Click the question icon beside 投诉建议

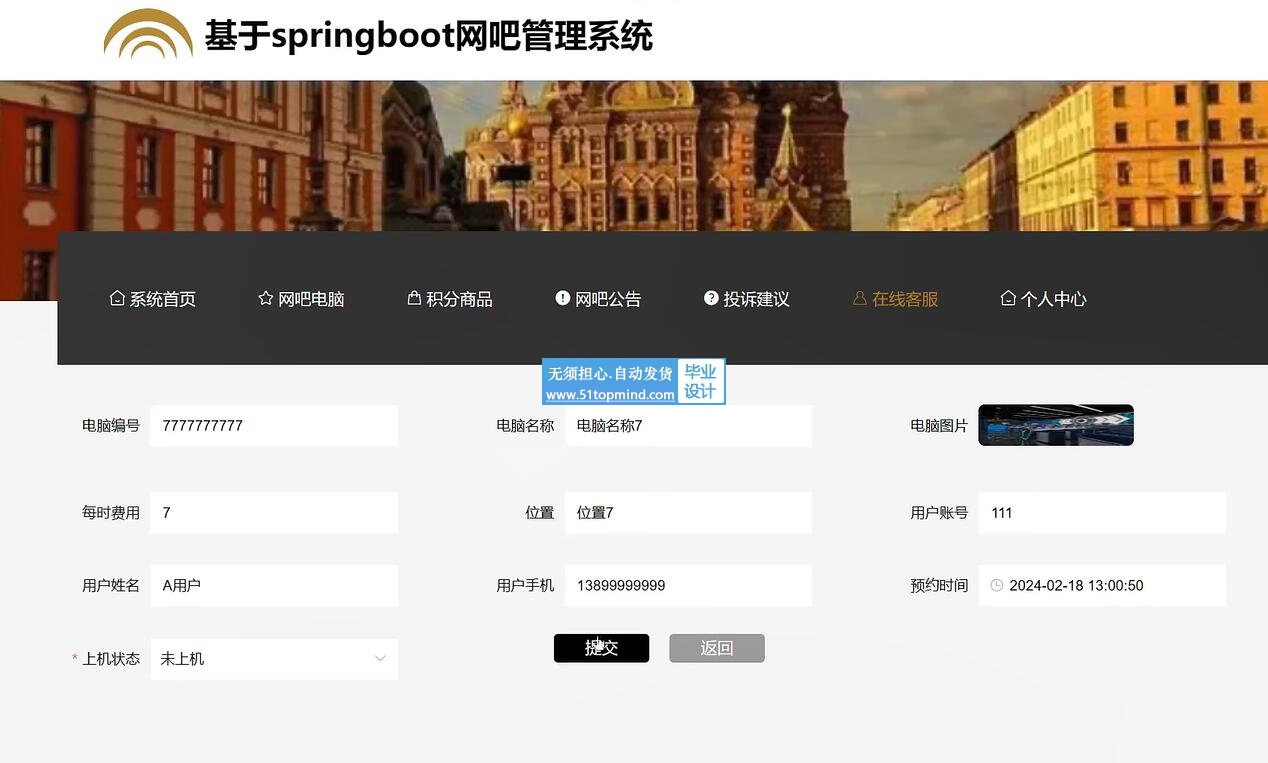click(711, 298)
